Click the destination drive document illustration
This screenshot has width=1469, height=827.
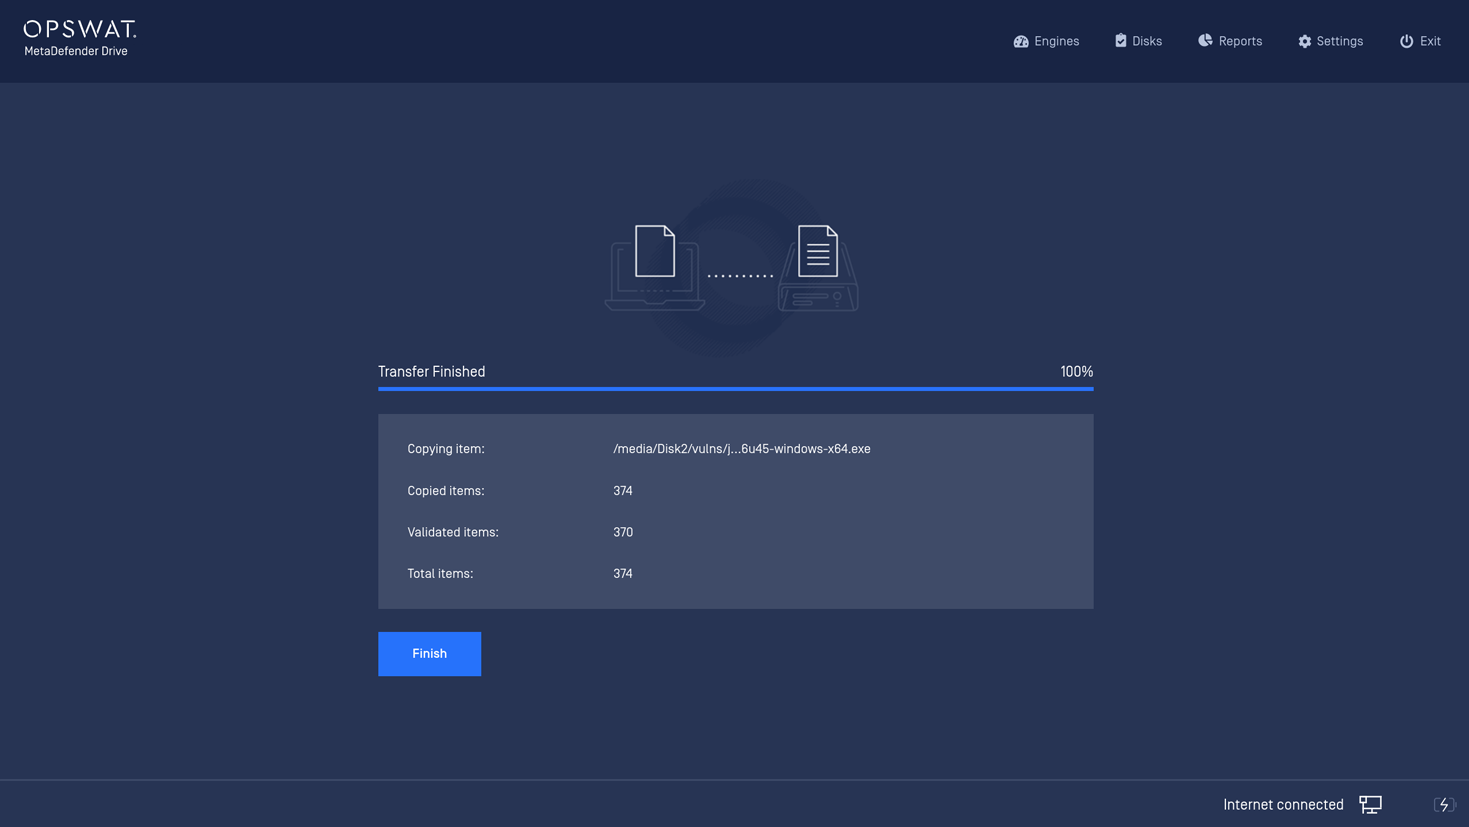coord(818,267)
